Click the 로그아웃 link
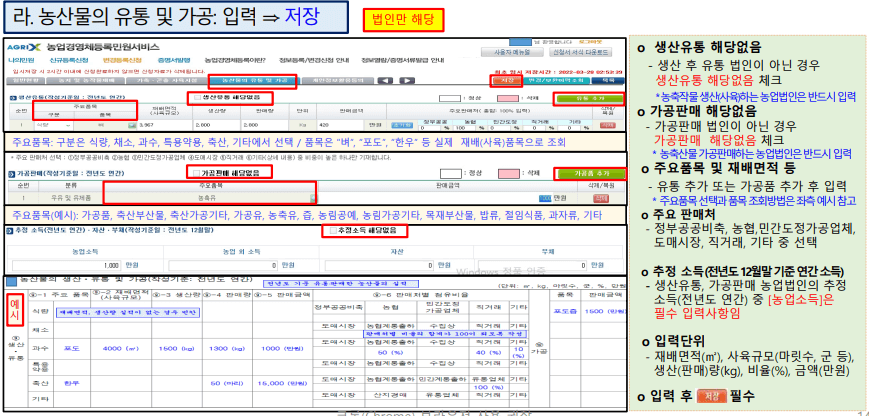 (x=589, y=42)
